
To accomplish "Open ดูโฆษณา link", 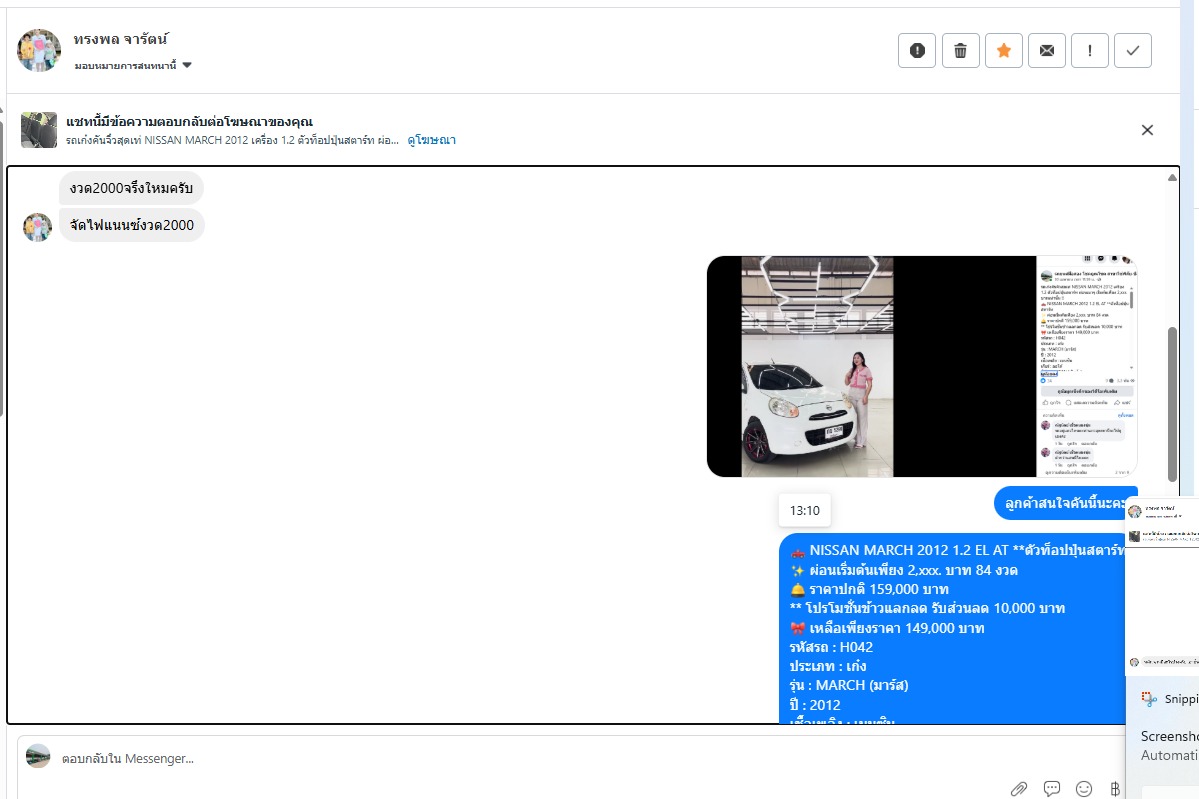I will 431,140.
